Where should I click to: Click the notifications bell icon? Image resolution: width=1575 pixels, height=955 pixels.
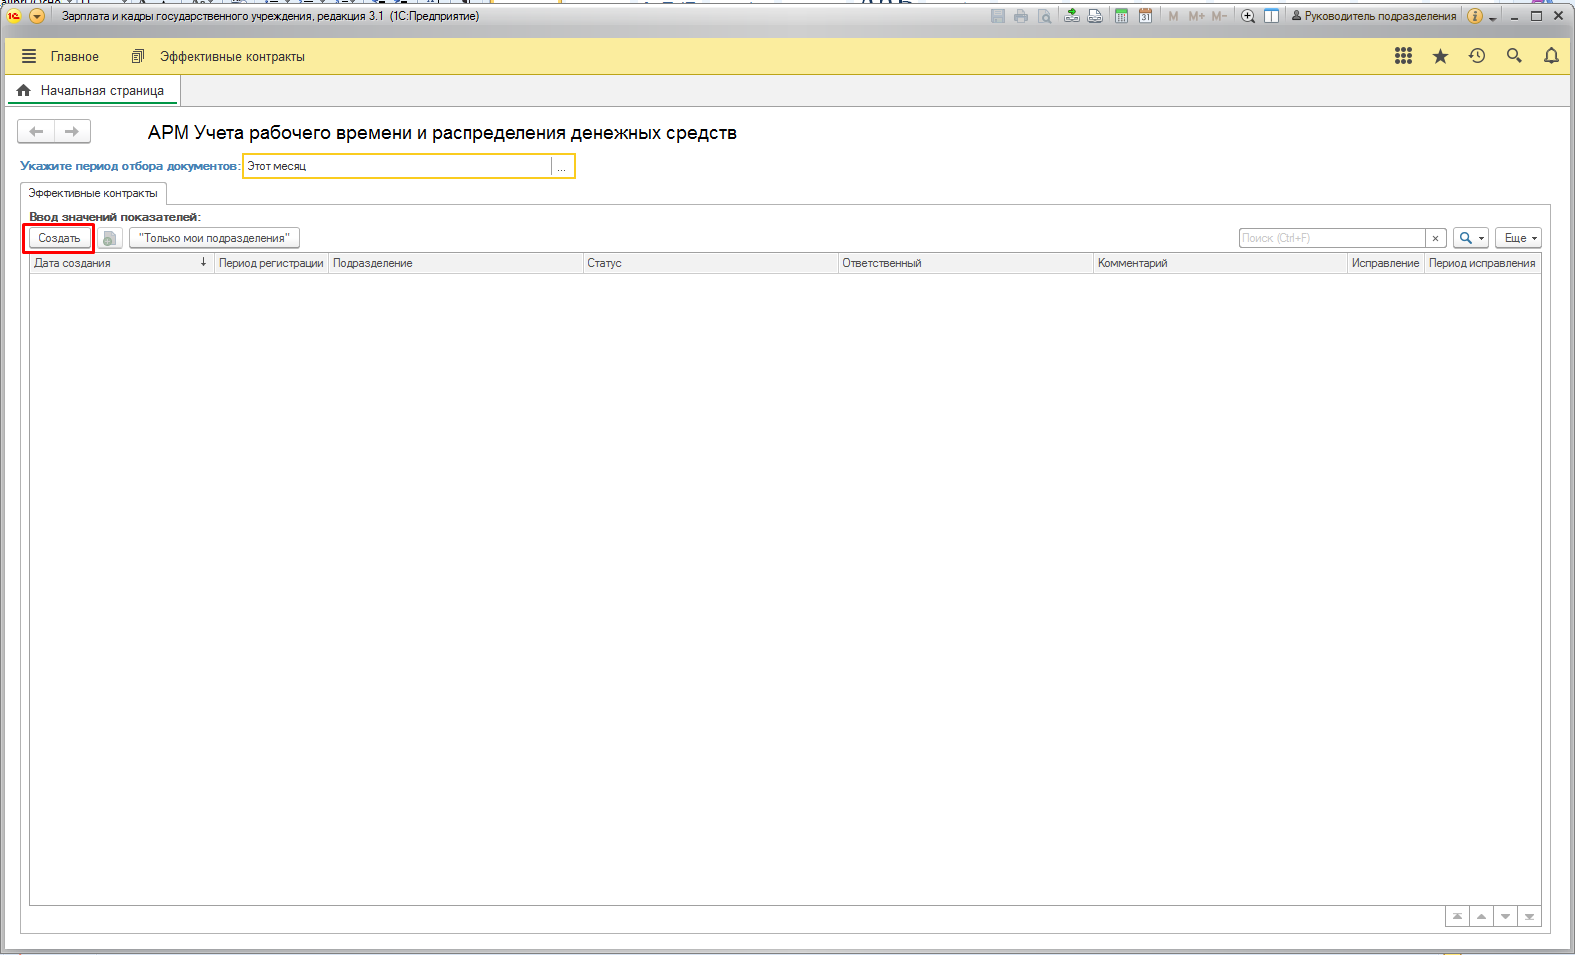(1551, 56)
